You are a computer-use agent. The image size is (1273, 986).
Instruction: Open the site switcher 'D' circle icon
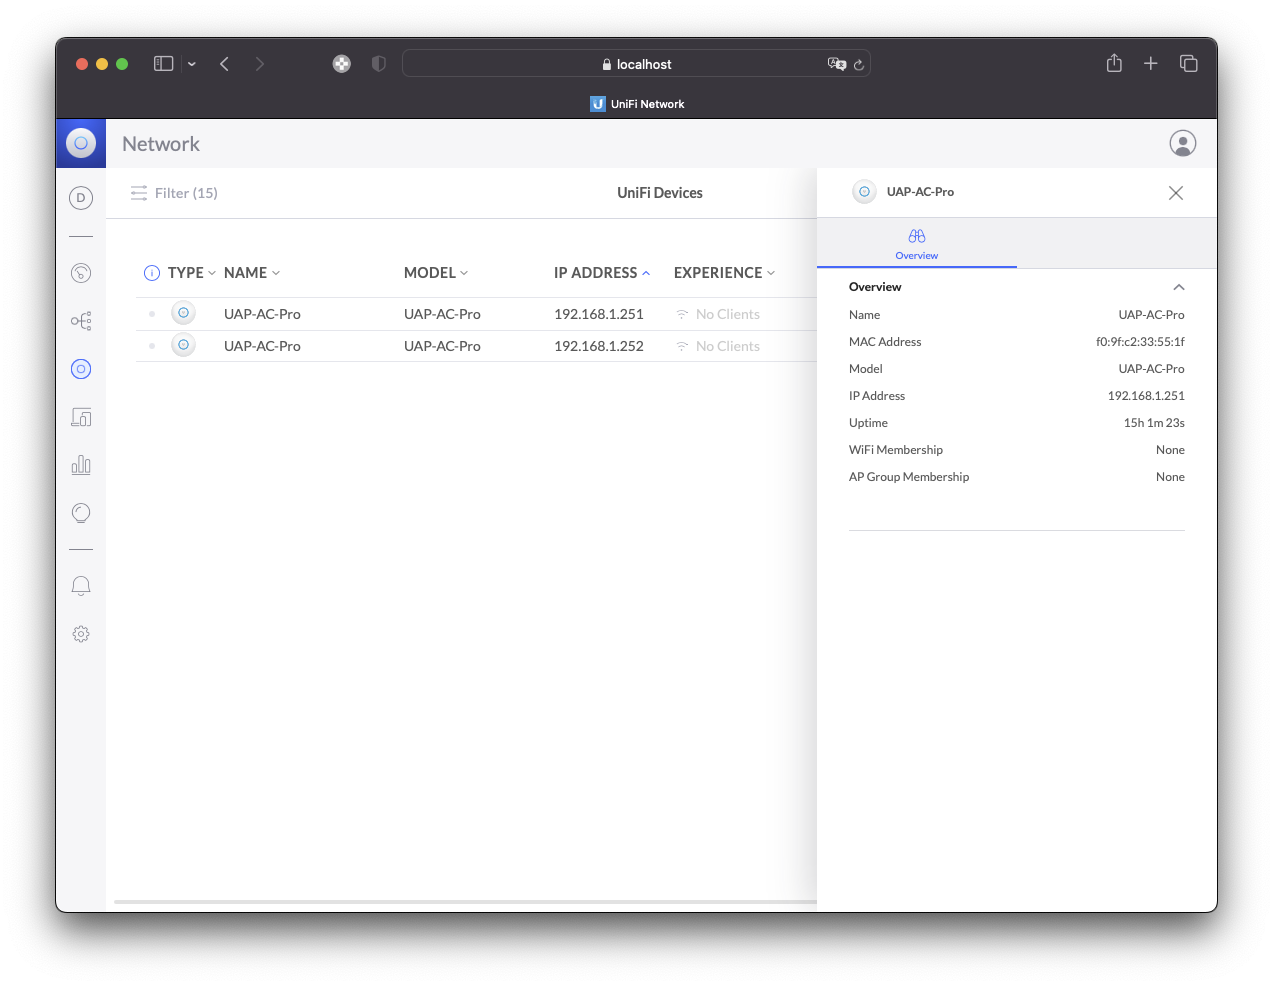(81, 198)
